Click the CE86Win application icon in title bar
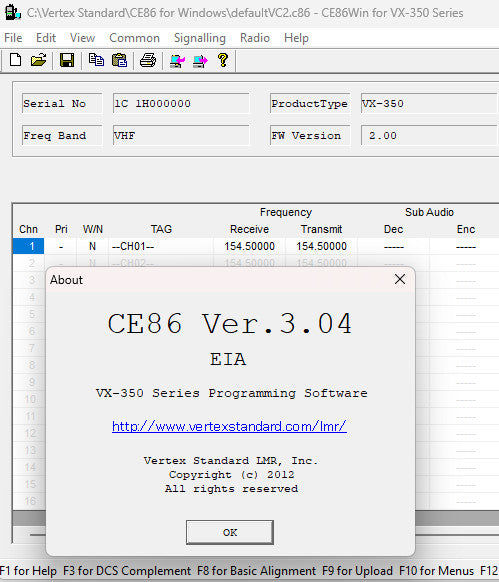Image resolution: width=499 pixels, height=582 pixels. [12, 13]
